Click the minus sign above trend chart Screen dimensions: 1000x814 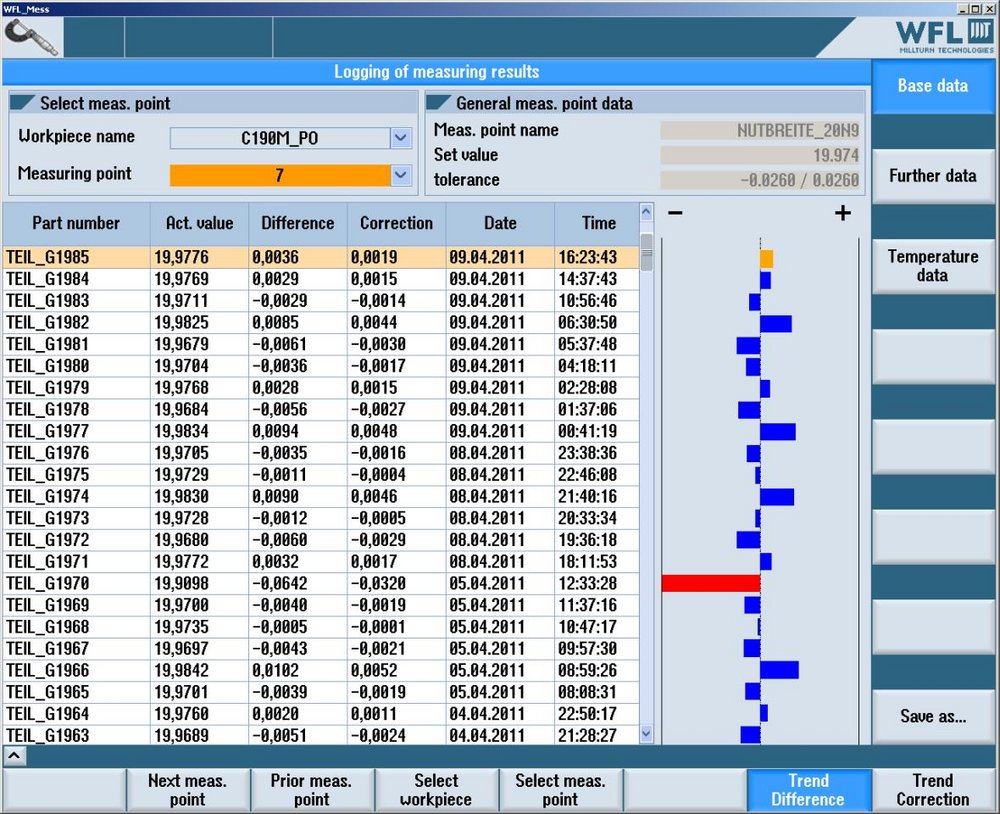[675, 213]
